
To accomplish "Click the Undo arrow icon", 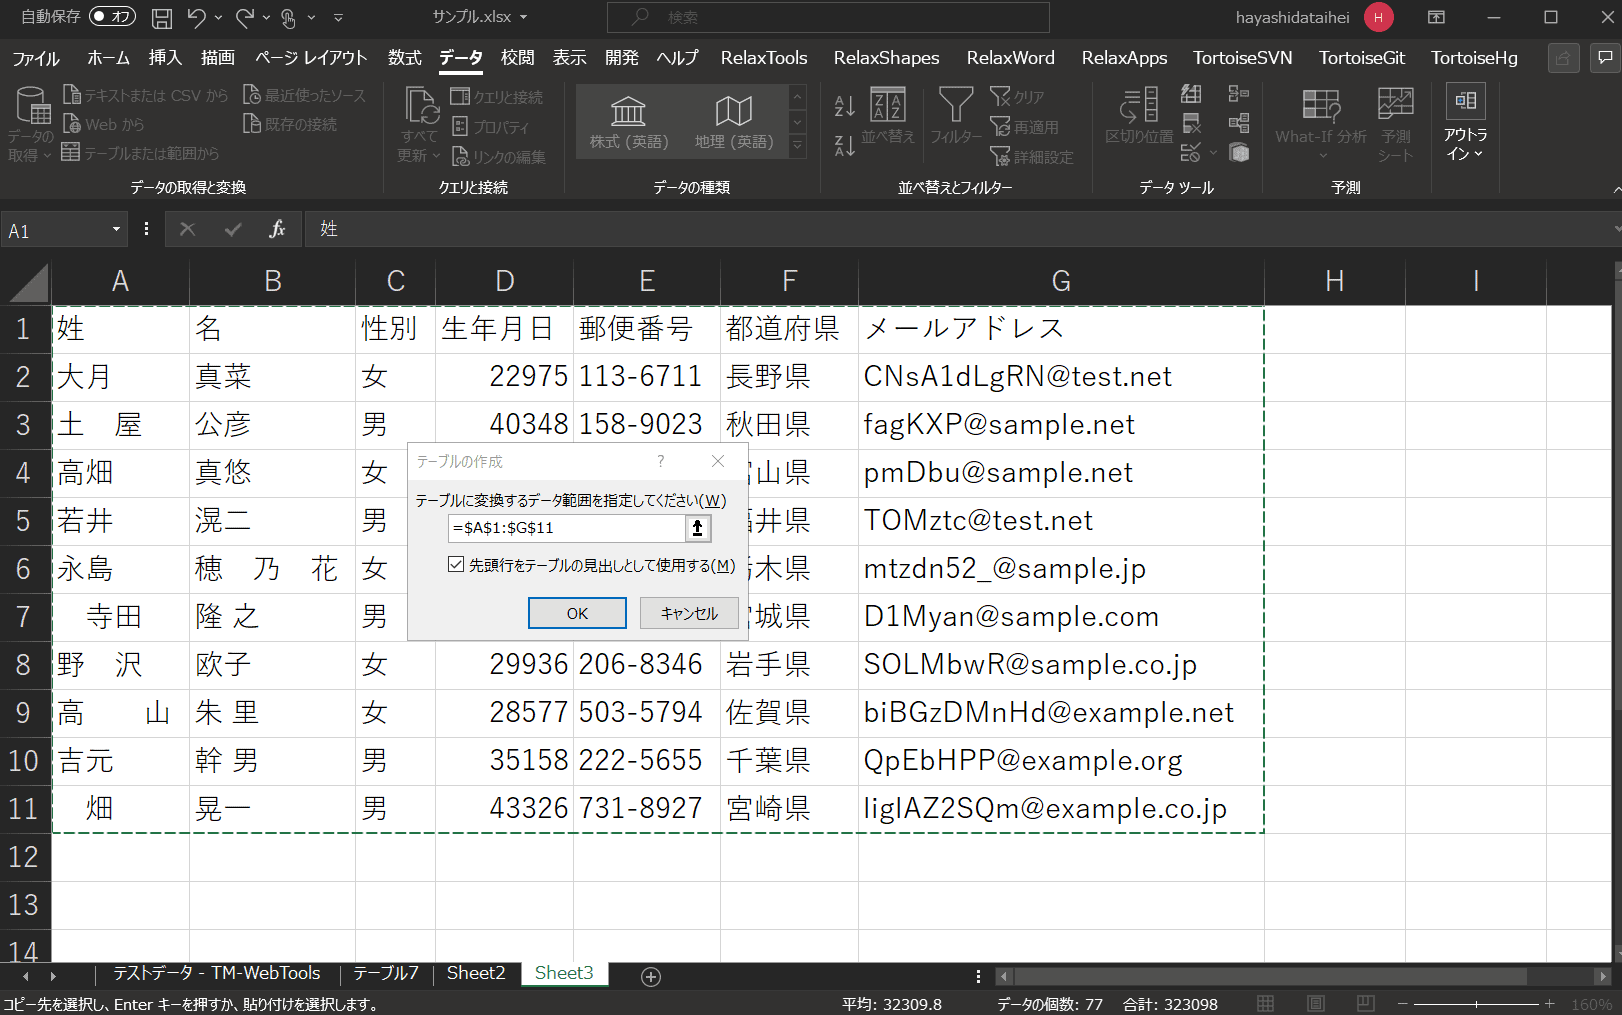I will (x=196, y=18).
